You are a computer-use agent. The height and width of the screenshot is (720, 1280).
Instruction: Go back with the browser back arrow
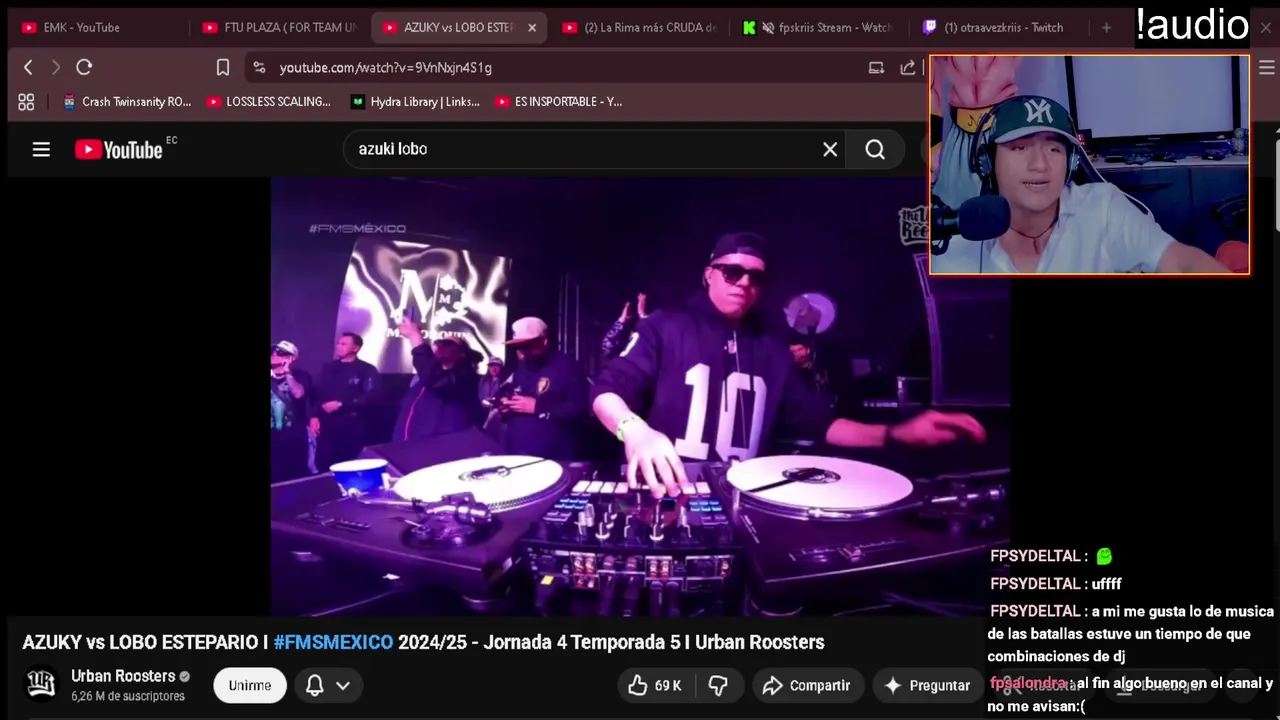pos(28,67)
